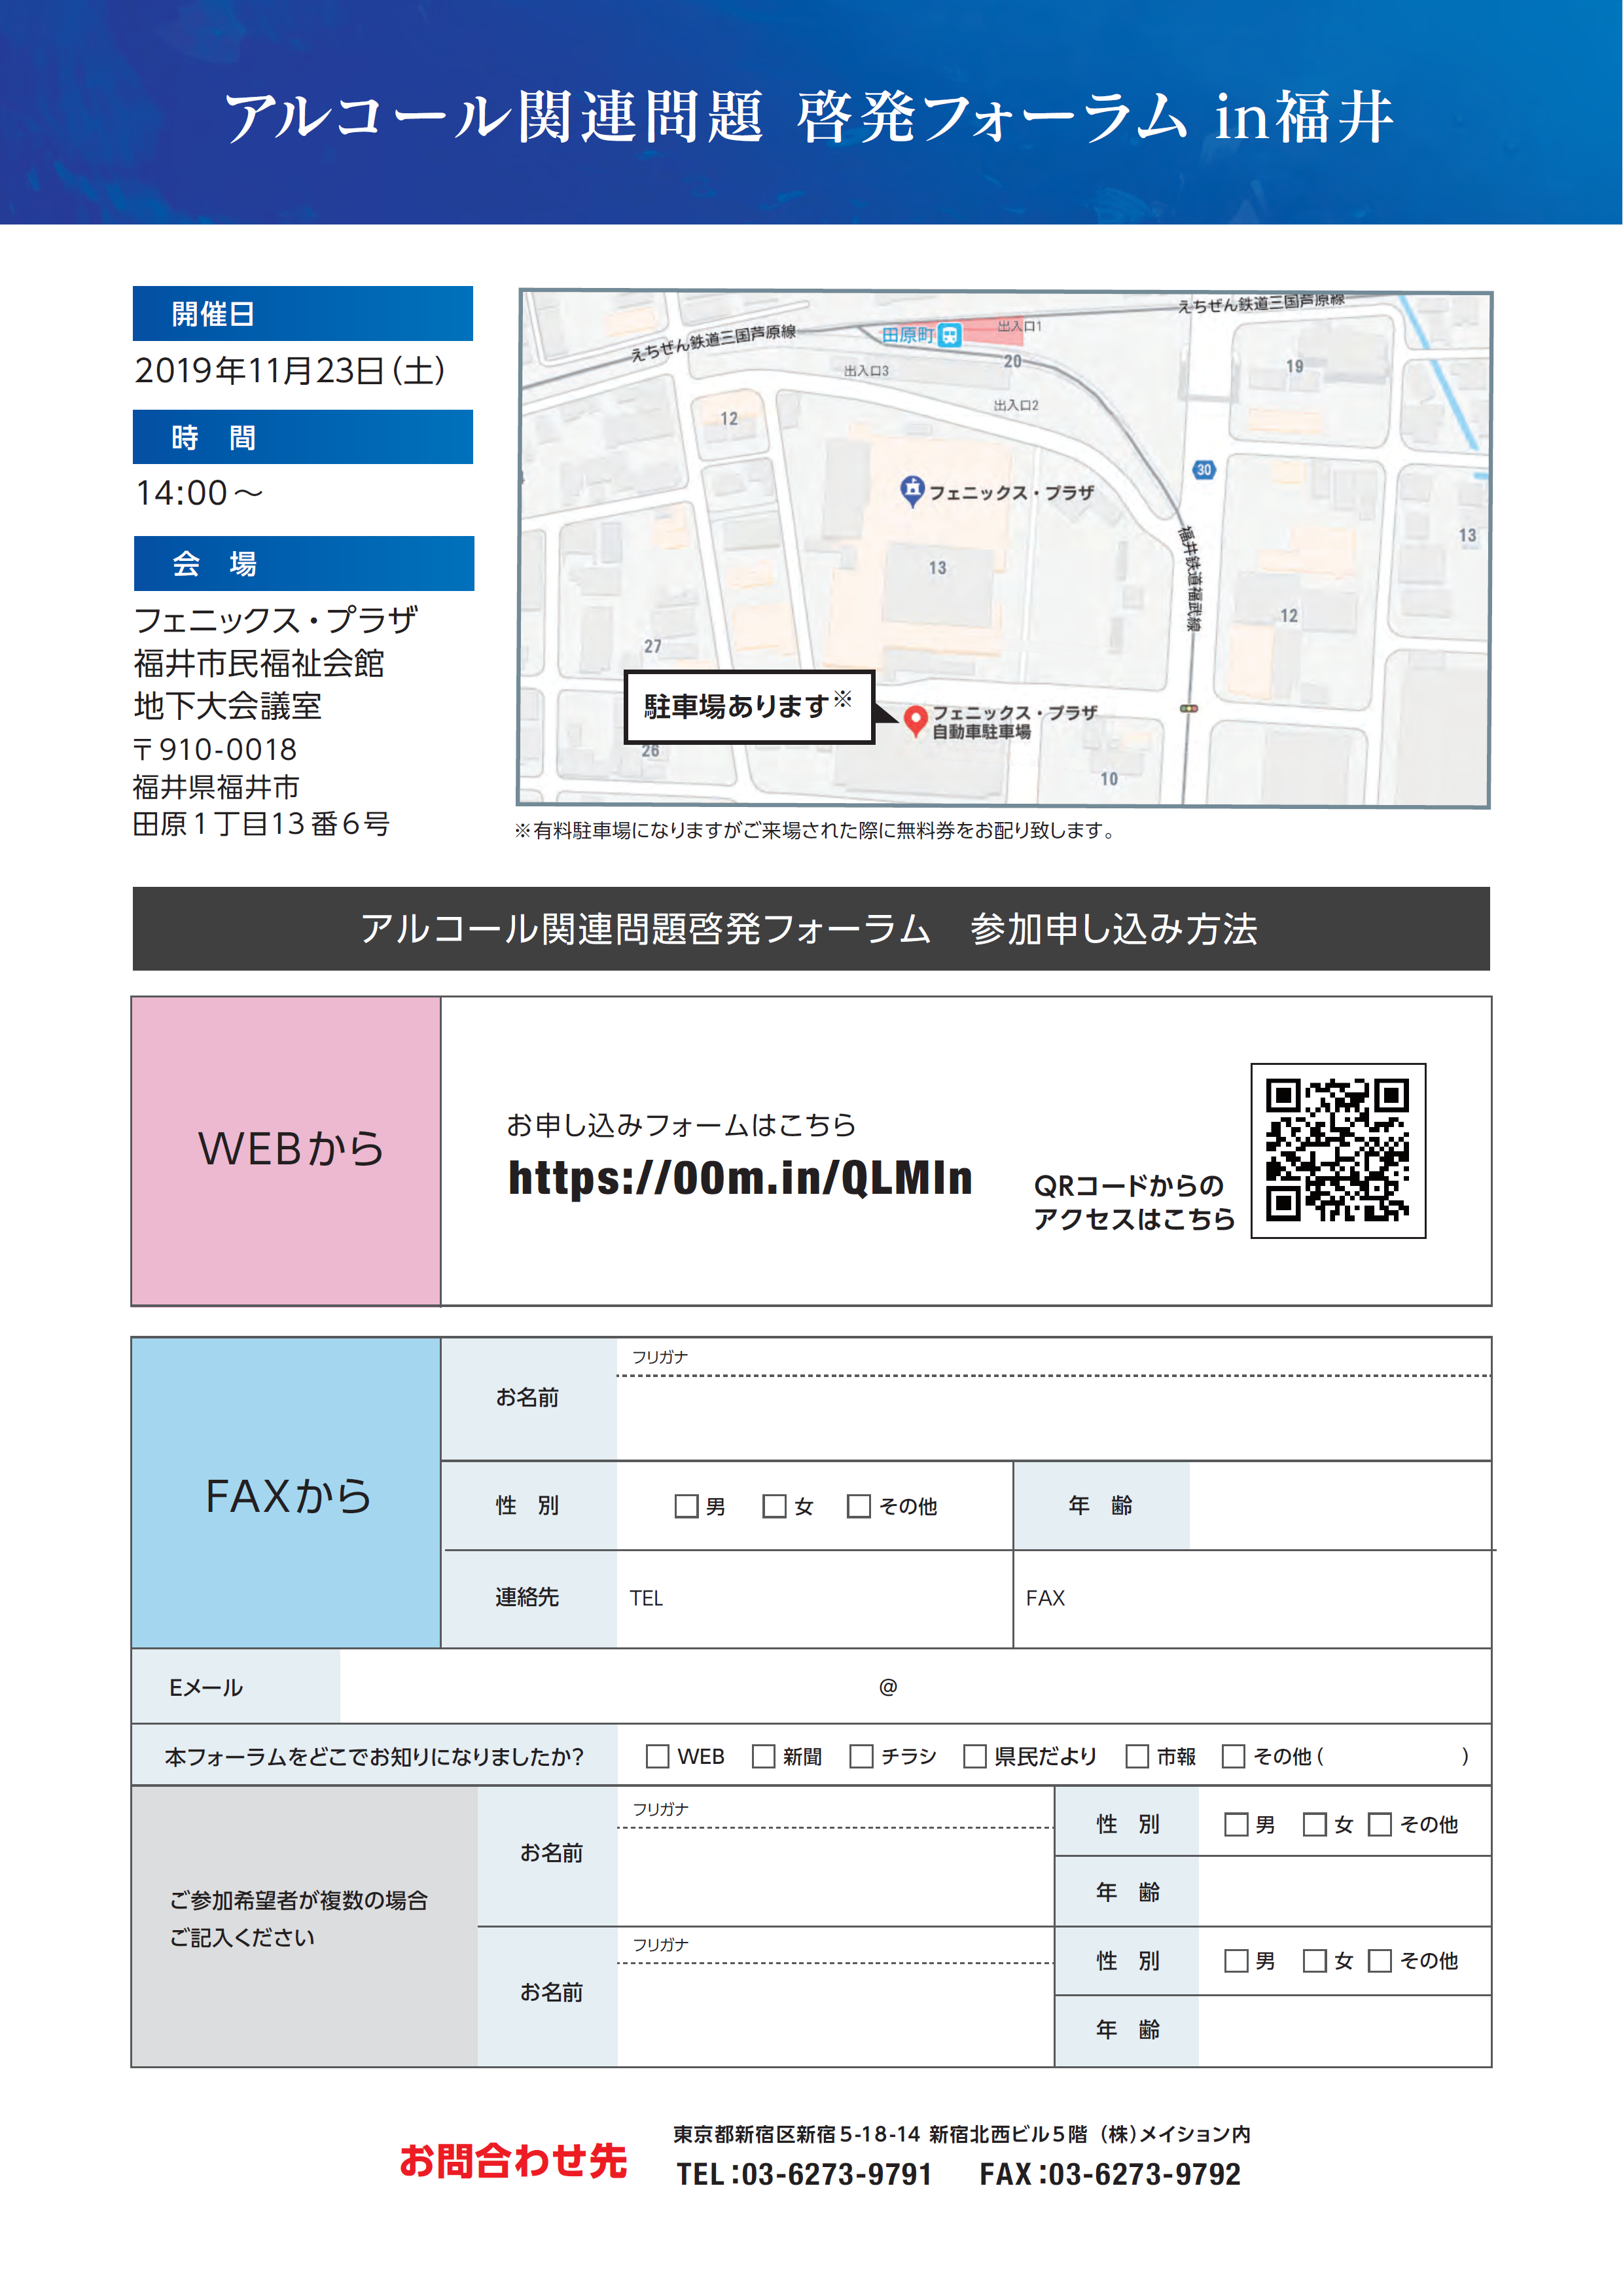Tick the チラシ checkbox
Screen dimensions: 1623x2296
tap(860, 1756)
